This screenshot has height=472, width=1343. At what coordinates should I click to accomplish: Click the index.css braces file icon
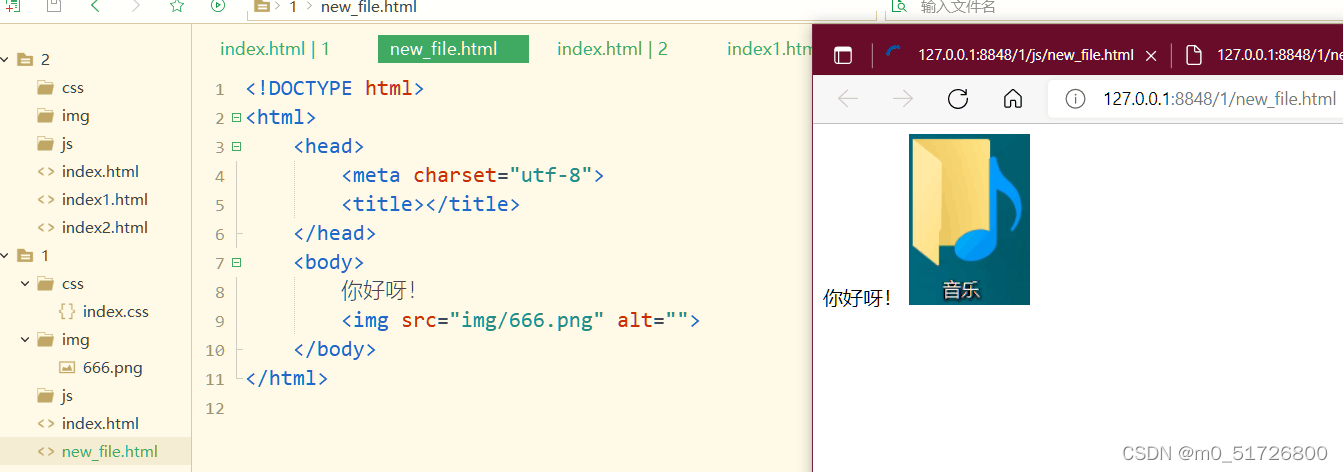click(x=67, y=312)
